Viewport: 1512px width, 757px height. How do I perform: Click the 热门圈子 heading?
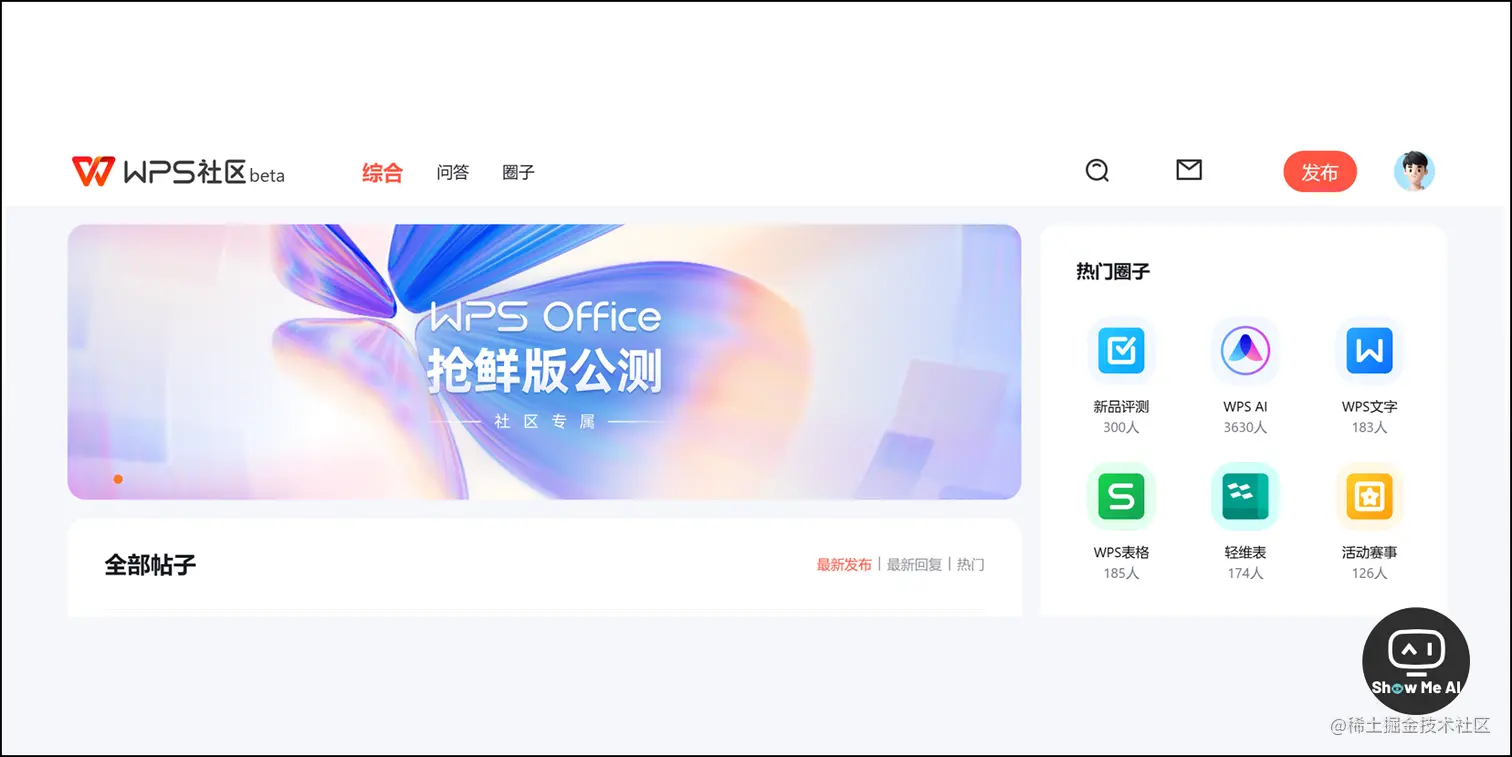pos(1113,271)
